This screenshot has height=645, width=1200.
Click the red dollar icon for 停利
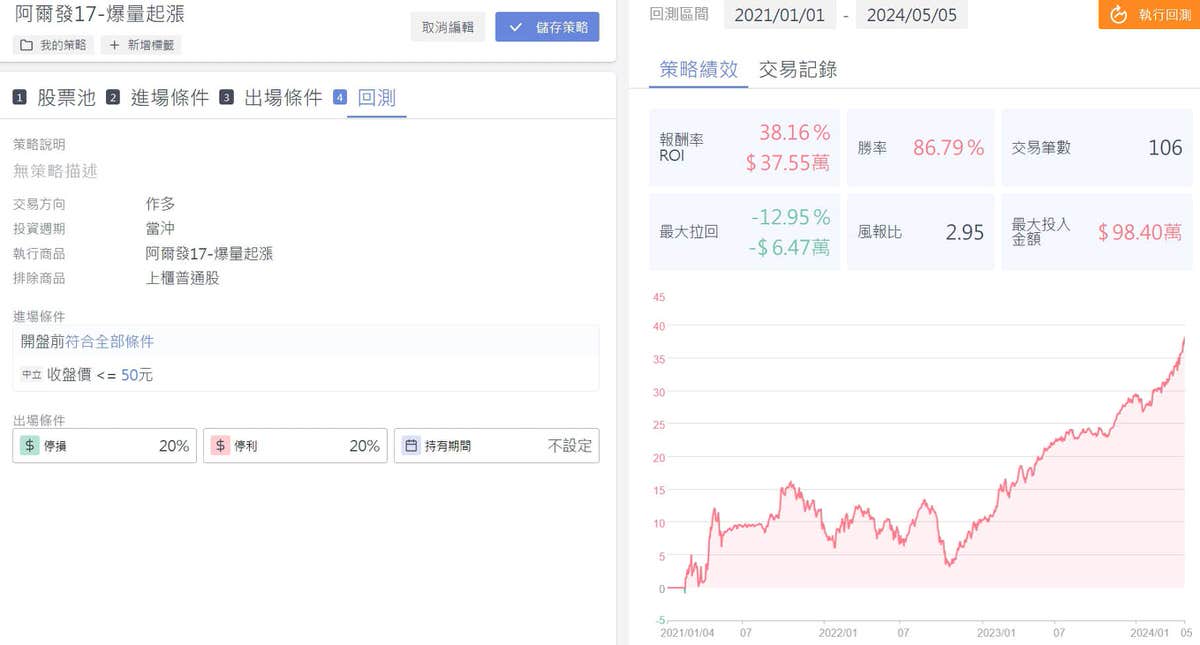[220, 446]
